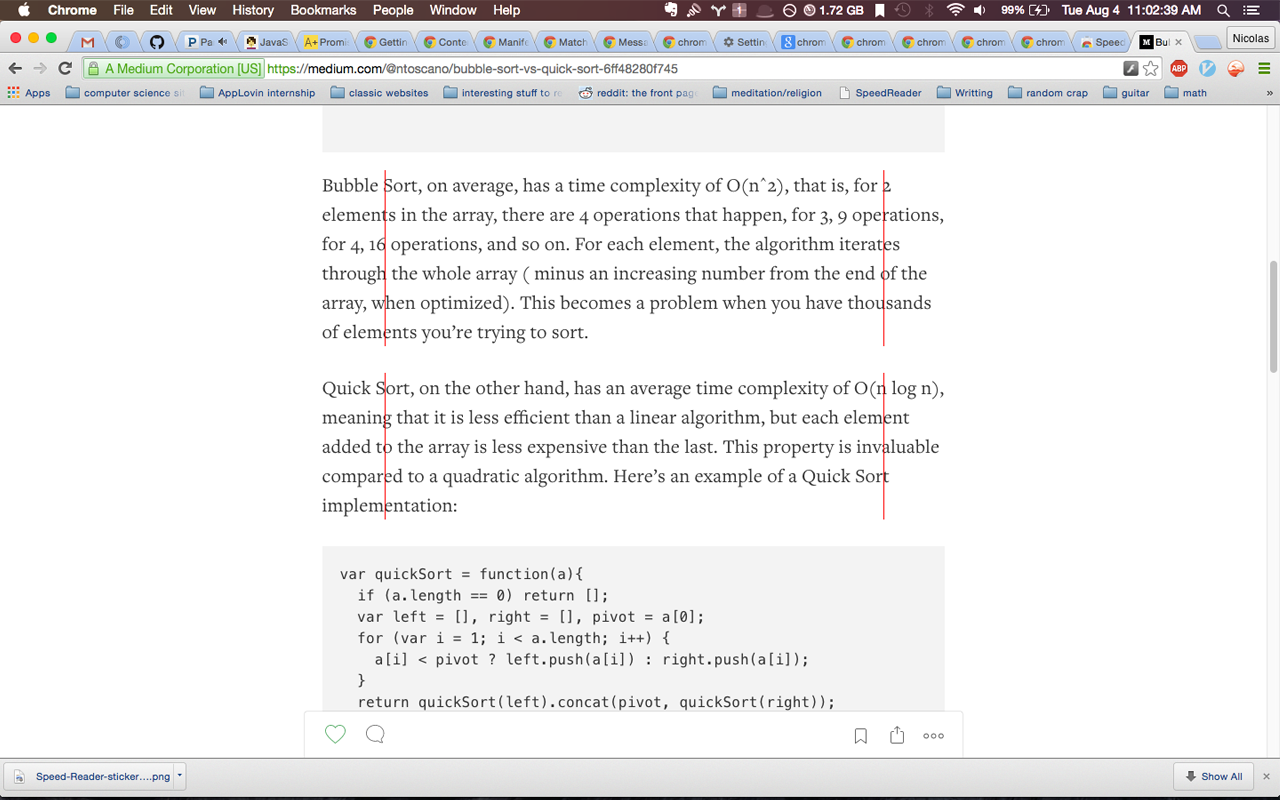Bookmark this Medium story
1280x800 pixels.
[x=860, y=735]
